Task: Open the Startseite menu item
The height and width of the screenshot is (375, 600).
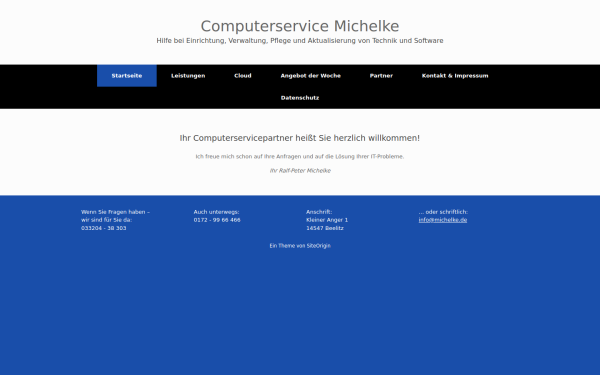Action: point(127,76)
